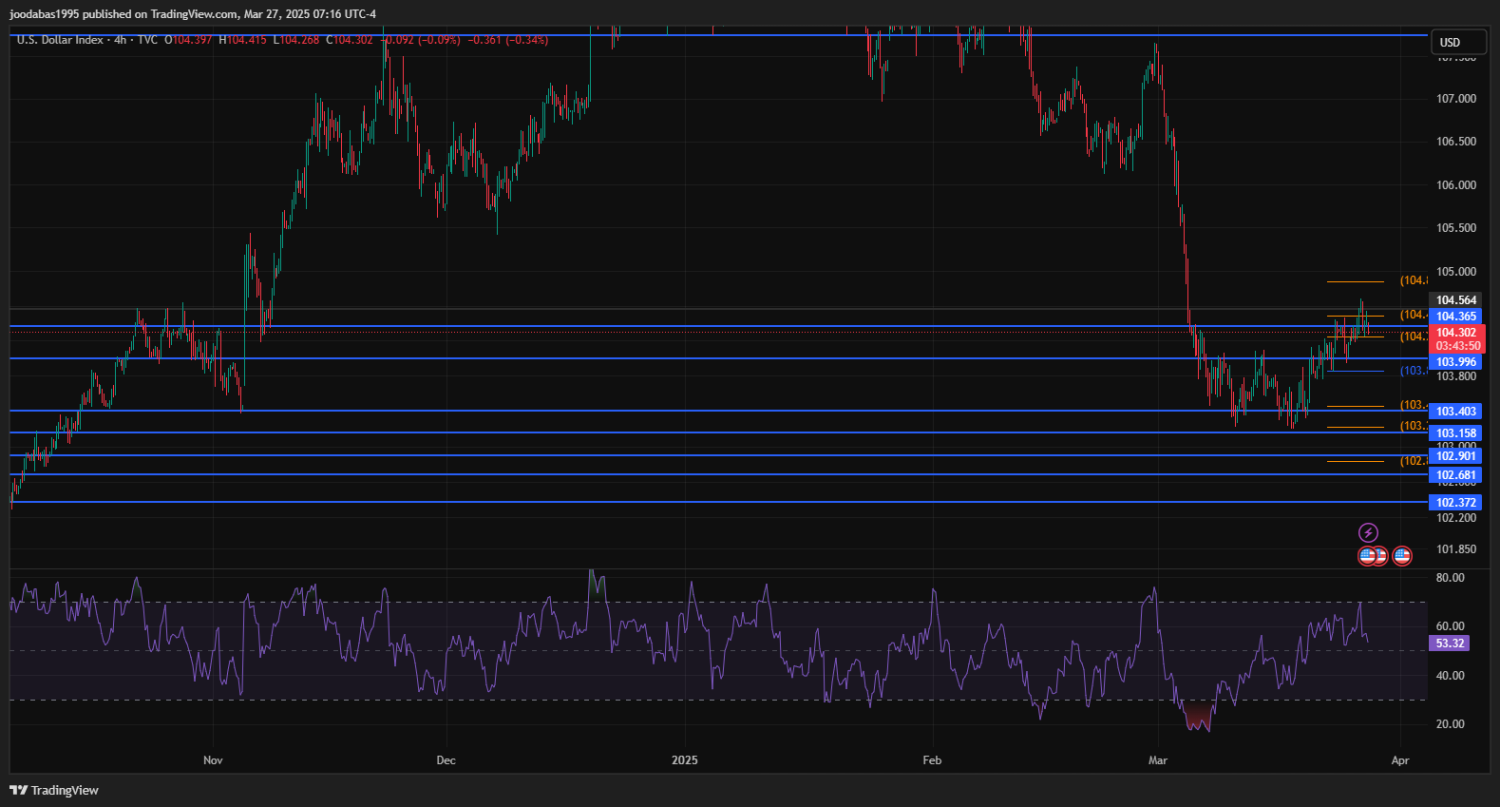Select the 102.372 lowest blue price label
This screenshot has width=1500, height=807.
point(1455,502)
